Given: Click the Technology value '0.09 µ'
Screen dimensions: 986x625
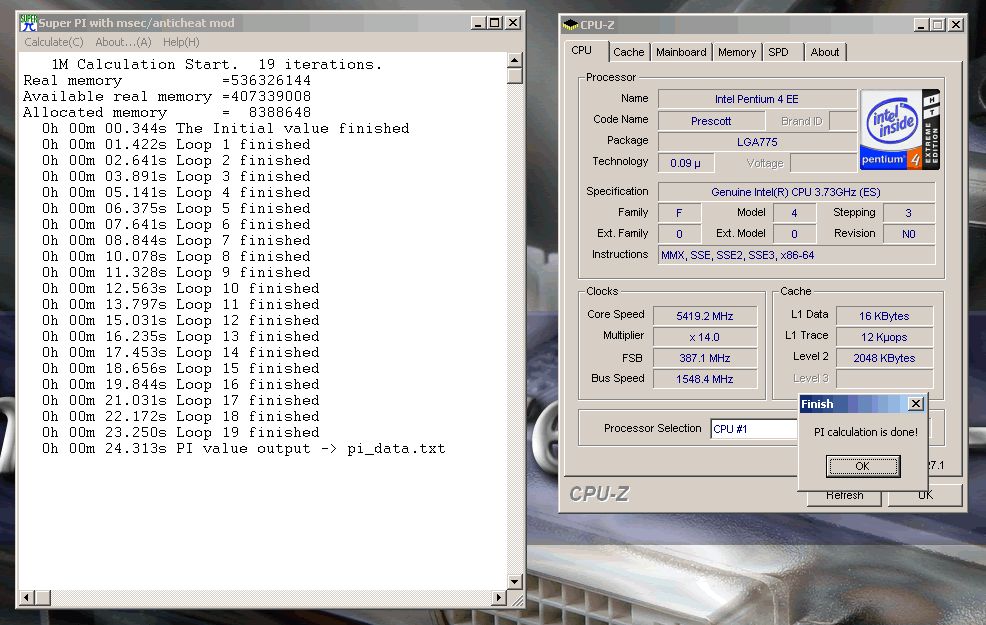Looking at the screenshot, I should click(685, 163).
